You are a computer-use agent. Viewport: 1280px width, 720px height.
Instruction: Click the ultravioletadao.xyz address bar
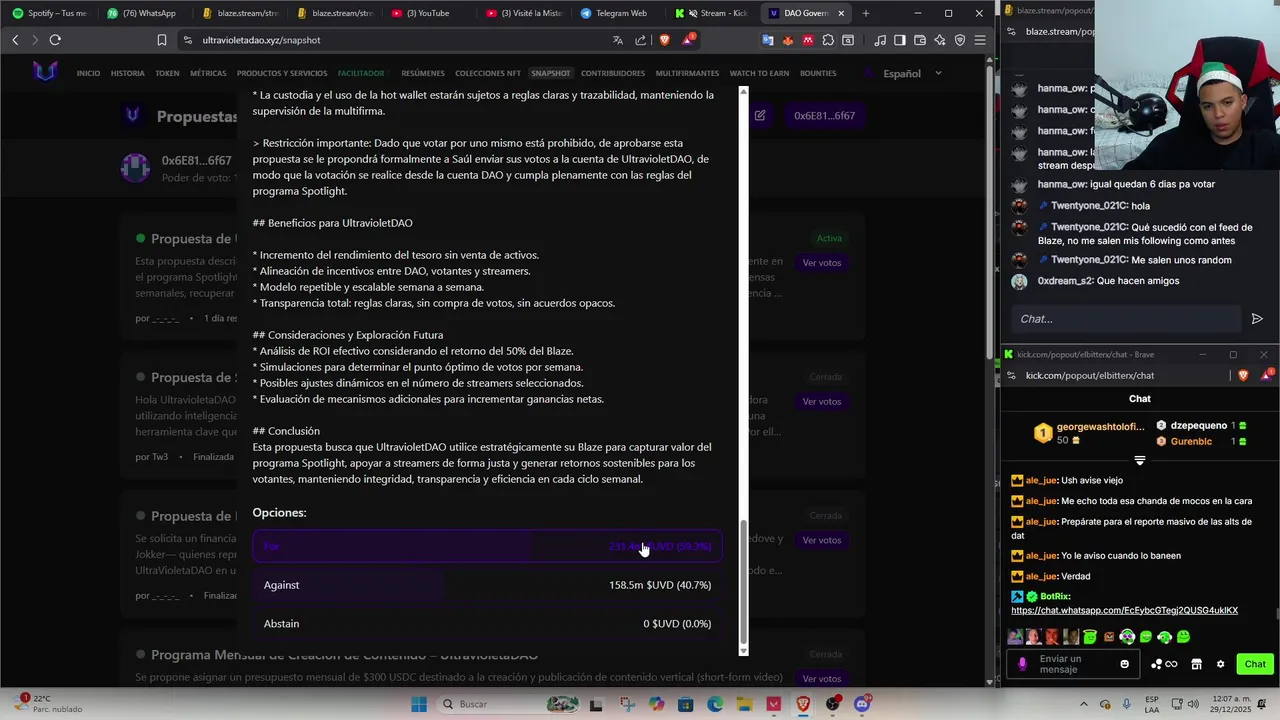click(x=400, y=40)
